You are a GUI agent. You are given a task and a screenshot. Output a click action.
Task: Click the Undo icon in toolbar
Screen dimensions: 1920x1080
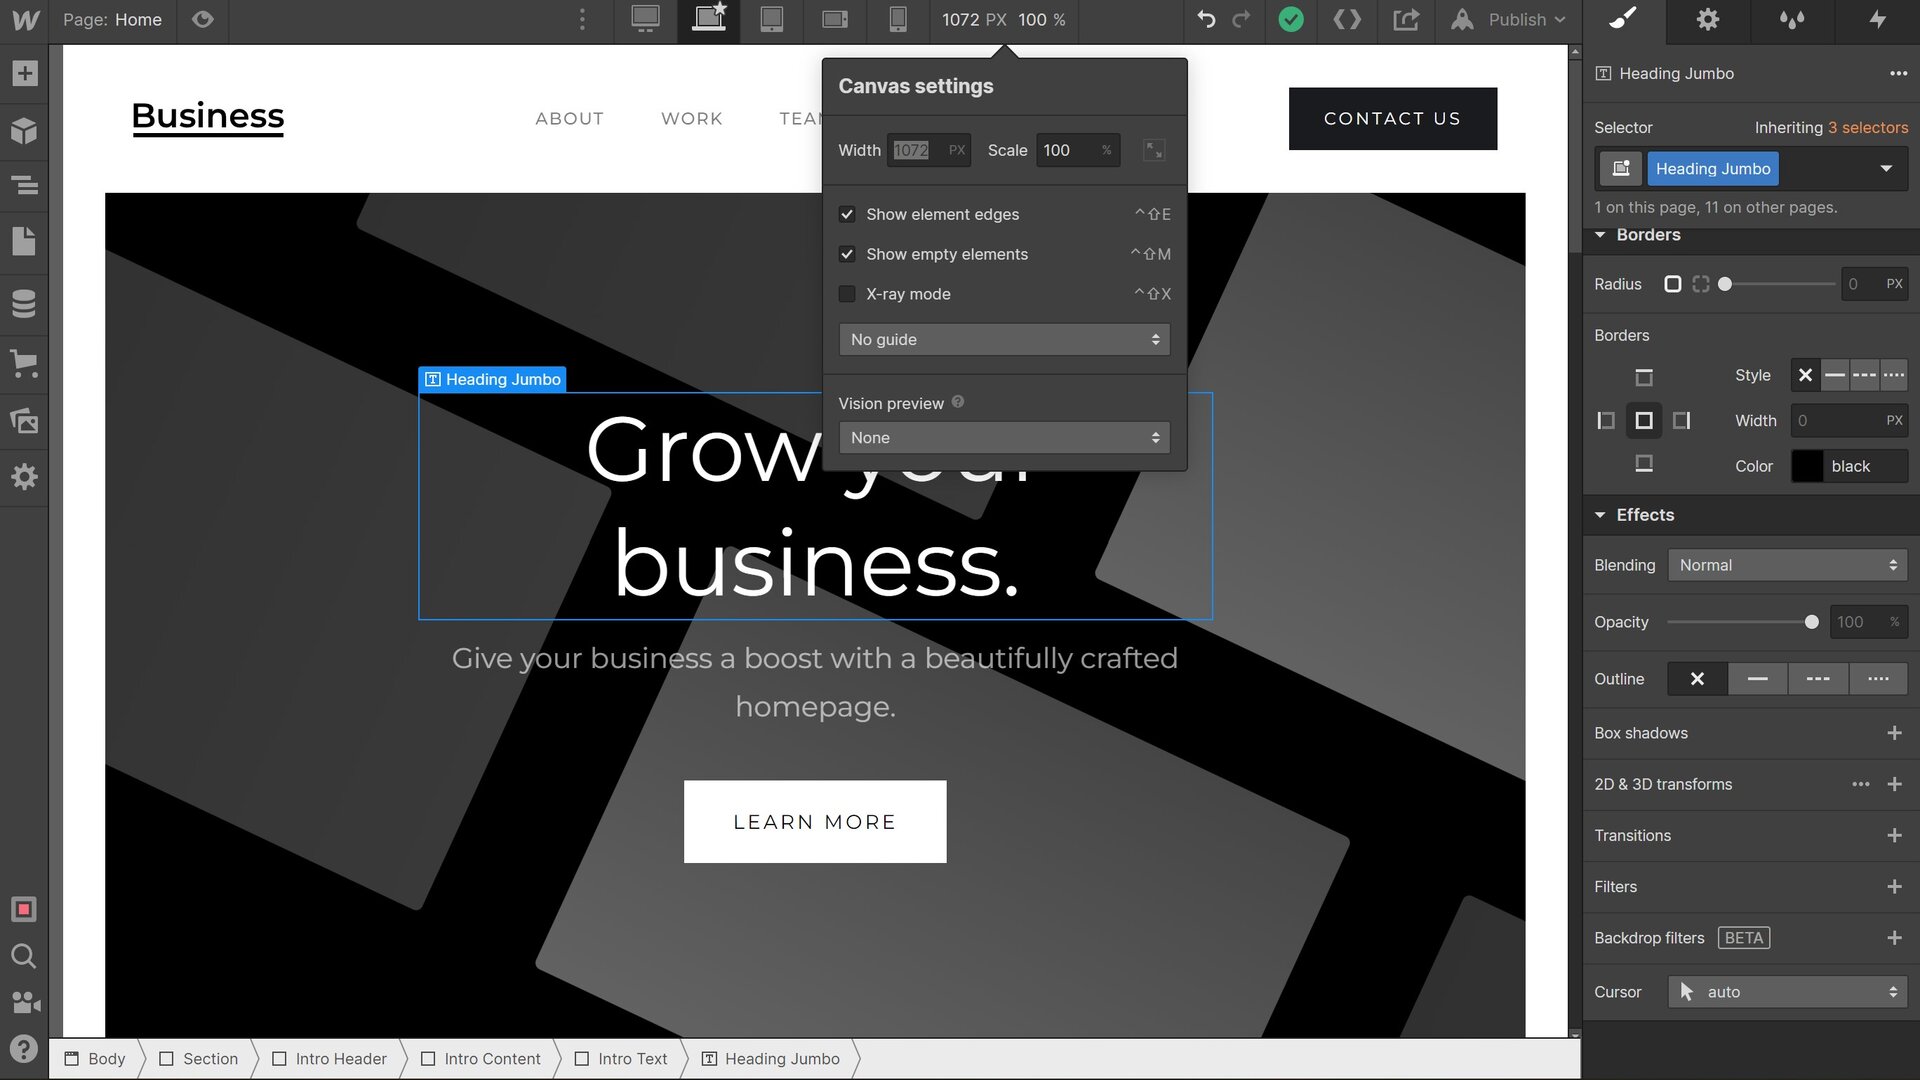pyautogui.click(x=1203, y=20)
